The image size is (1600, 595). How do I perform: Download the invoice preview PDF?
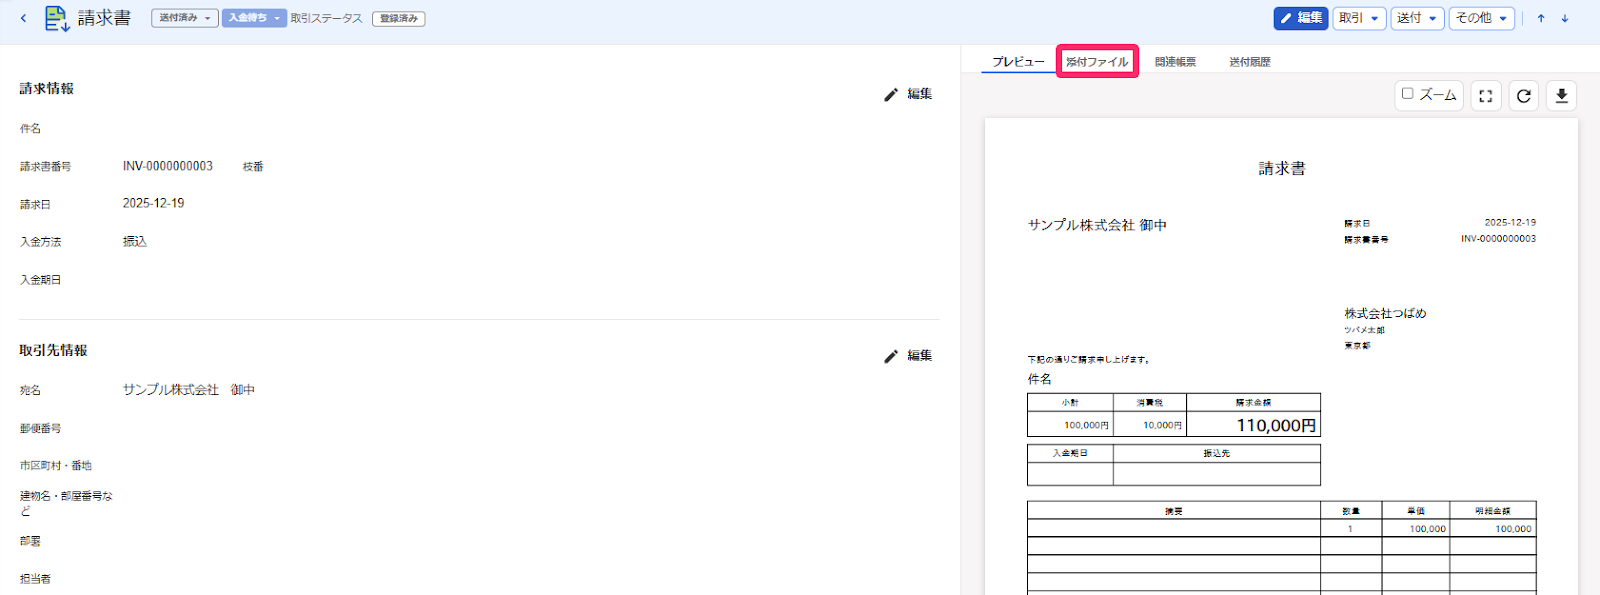(x=1562, y=96)
